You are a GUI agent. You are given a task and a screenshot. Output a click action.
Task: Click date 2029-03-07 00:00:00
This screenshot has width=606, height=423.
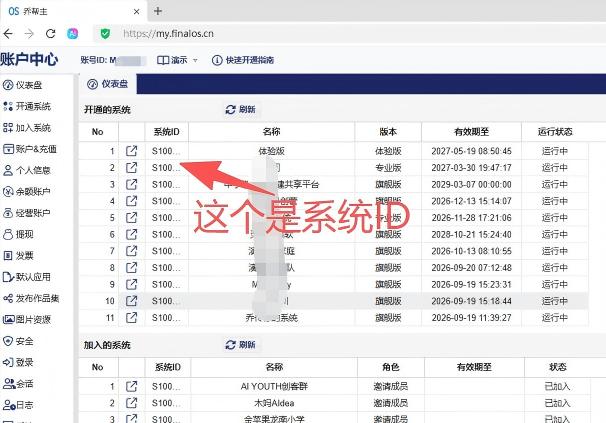[472, 184]
